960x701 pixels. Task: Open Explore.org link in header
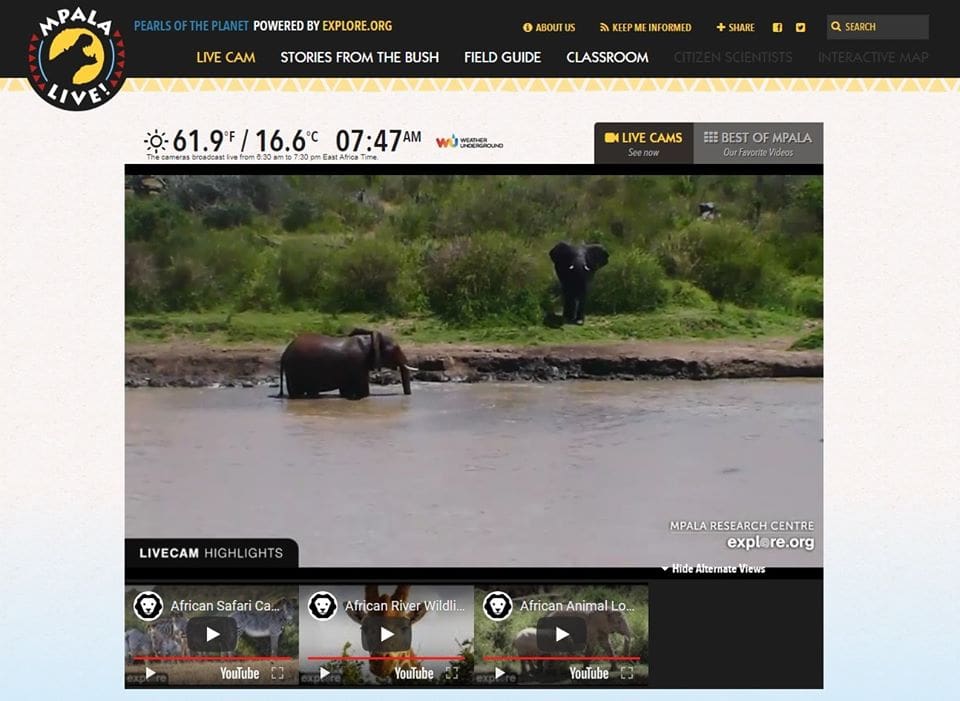coord(357,26)
